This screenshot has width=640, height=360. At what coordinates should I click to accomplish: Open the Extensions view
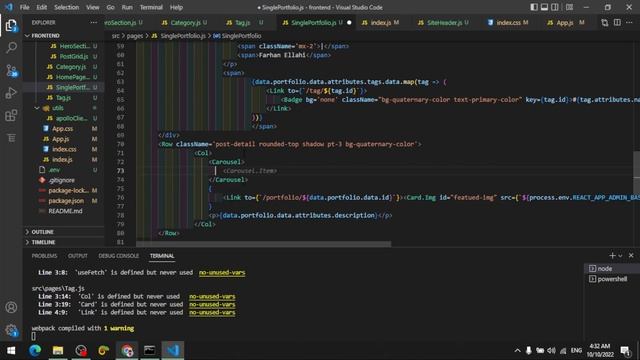(11, 116)
